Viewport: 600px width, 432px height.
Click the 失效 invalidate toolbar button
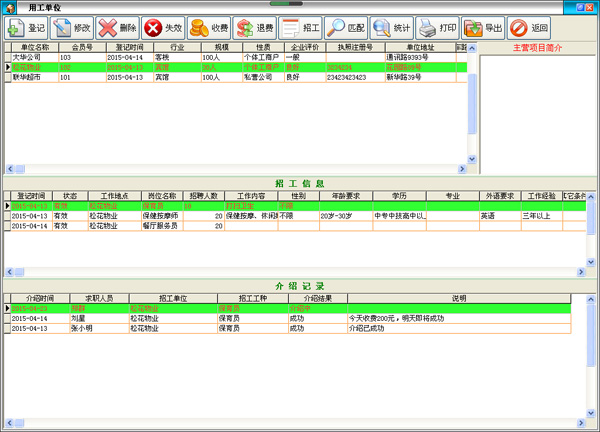click(x=163, y=28)
